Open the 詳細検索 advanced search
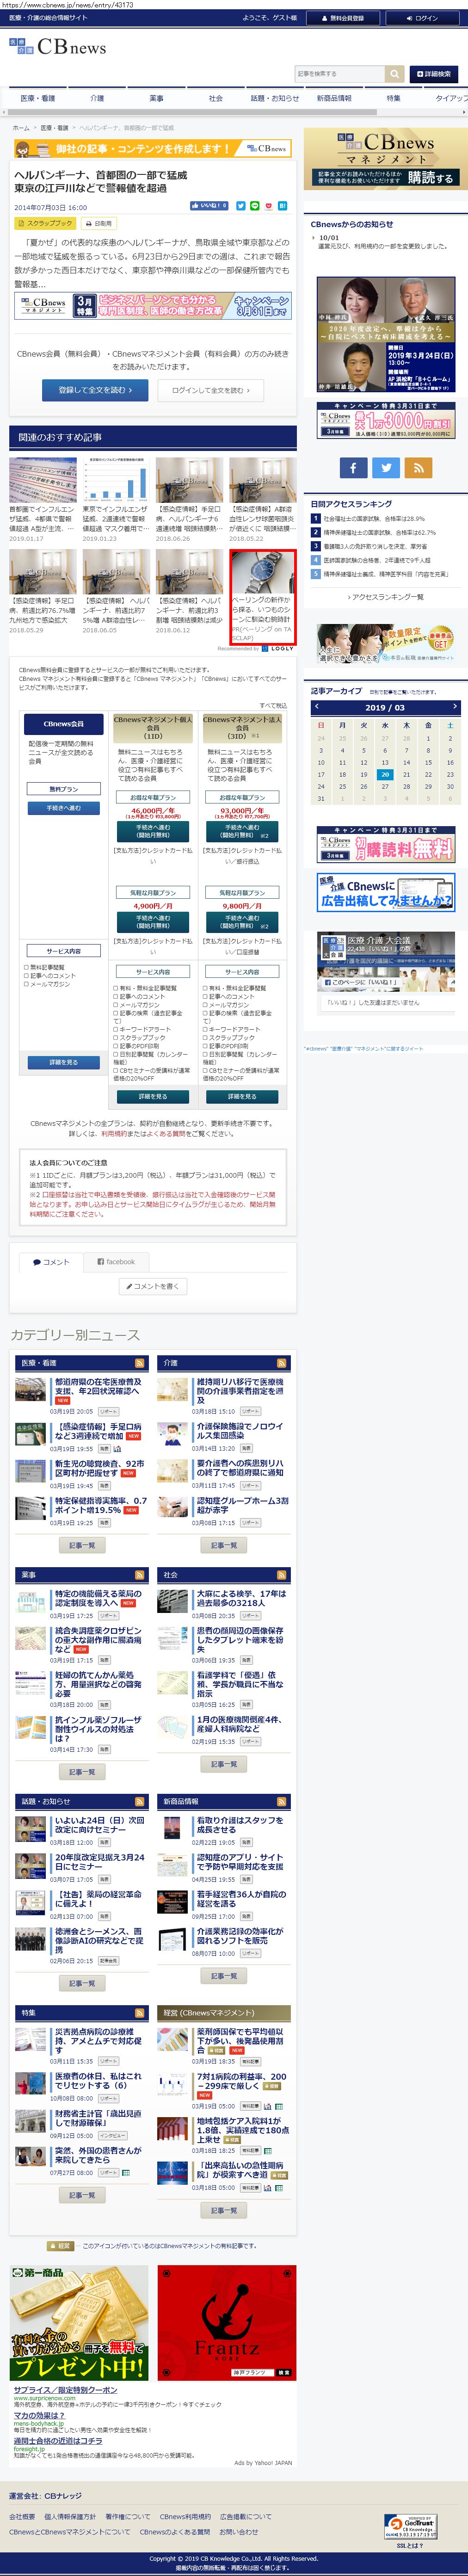Image resolution: width=468 pixels, height=2576 pixels. click(433, 74)
